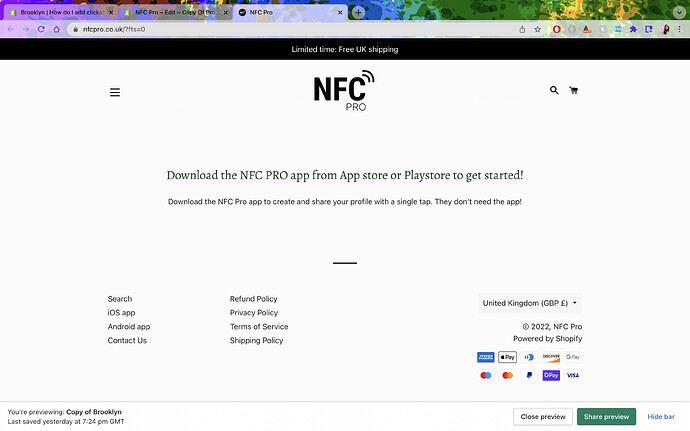Click the American Express payment icon
Viewport: 690px width, 431px height.
pyautogui.click(x=486, y=357)
